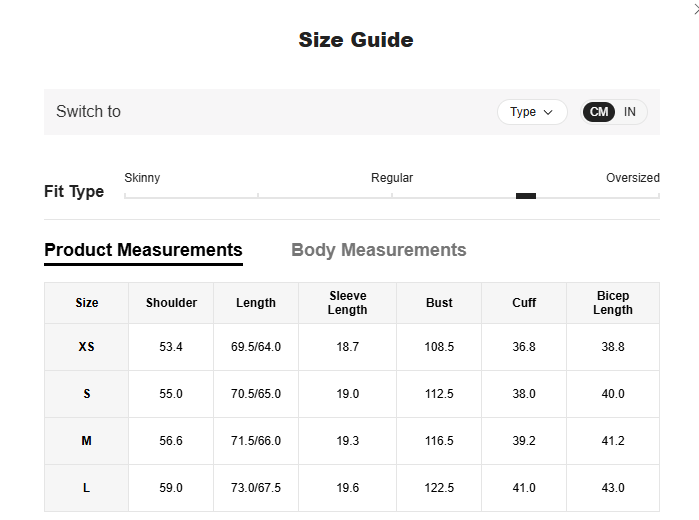This screenshot has height=520, width=699.
Task: Open the Type dropdown
Action: pyautogui.click(x=532, y=112)
